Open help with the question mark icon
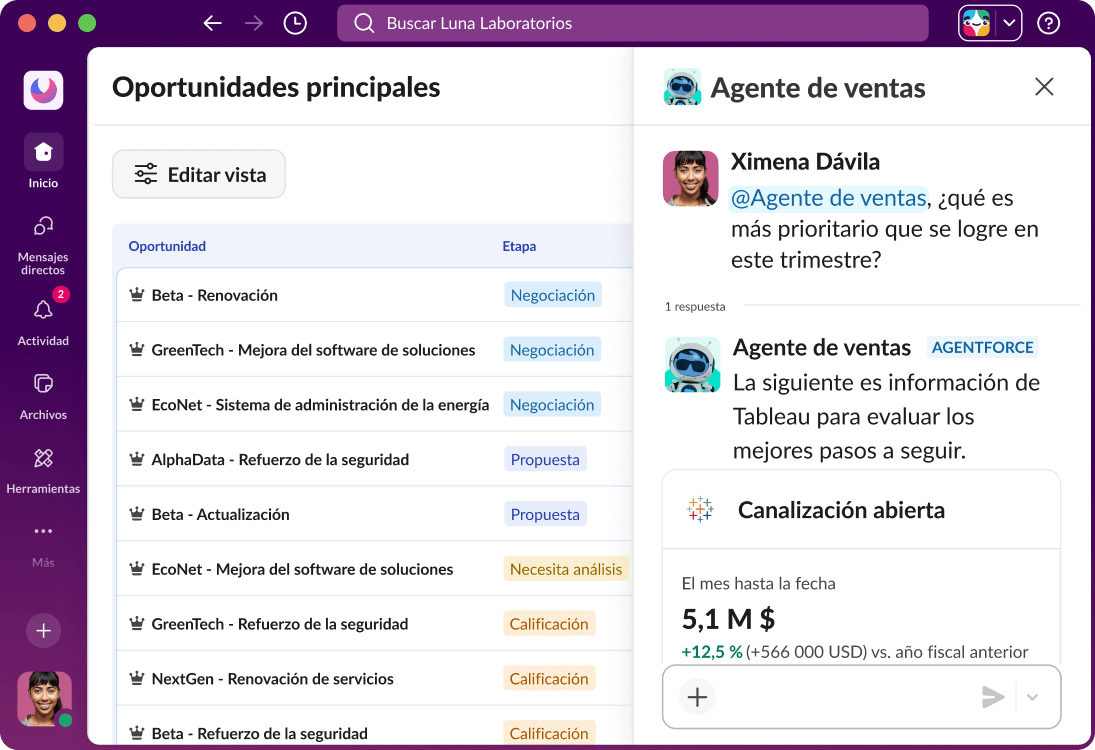This screenshot has height=750, width=1095. [x=1048, y=22]
